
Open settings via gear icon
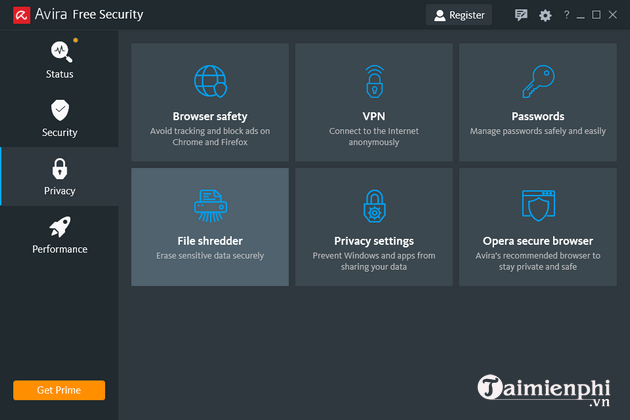[x=545, y=15]
